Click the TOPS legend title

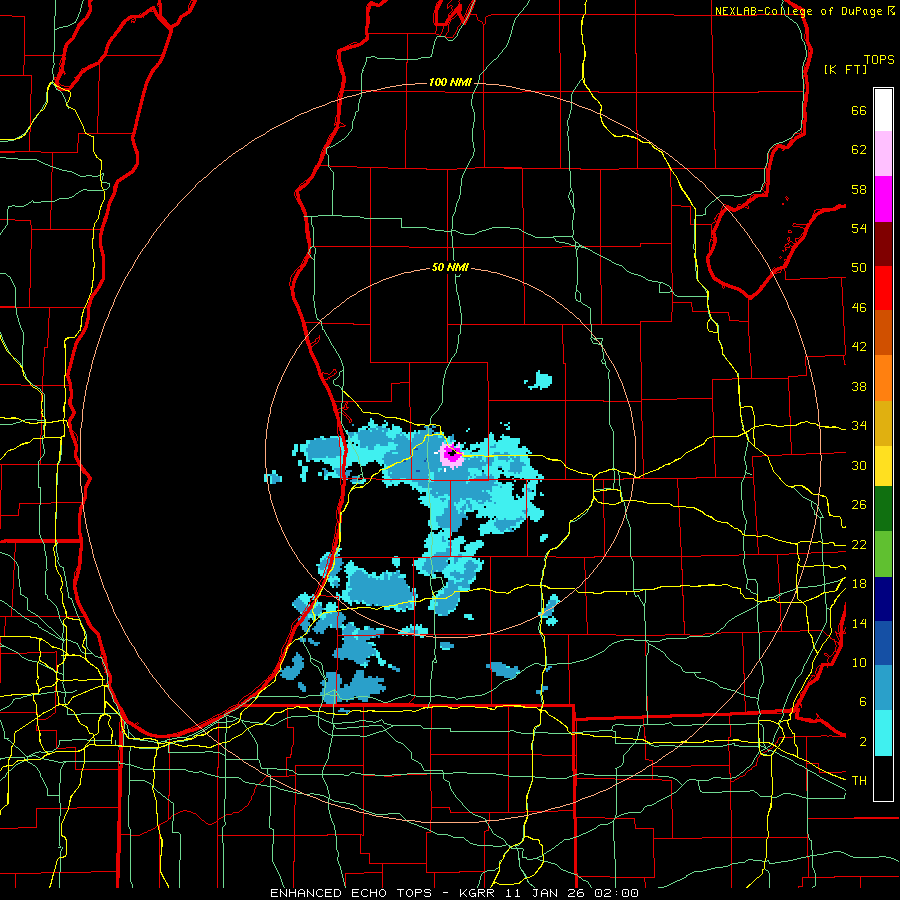point(879,60)
